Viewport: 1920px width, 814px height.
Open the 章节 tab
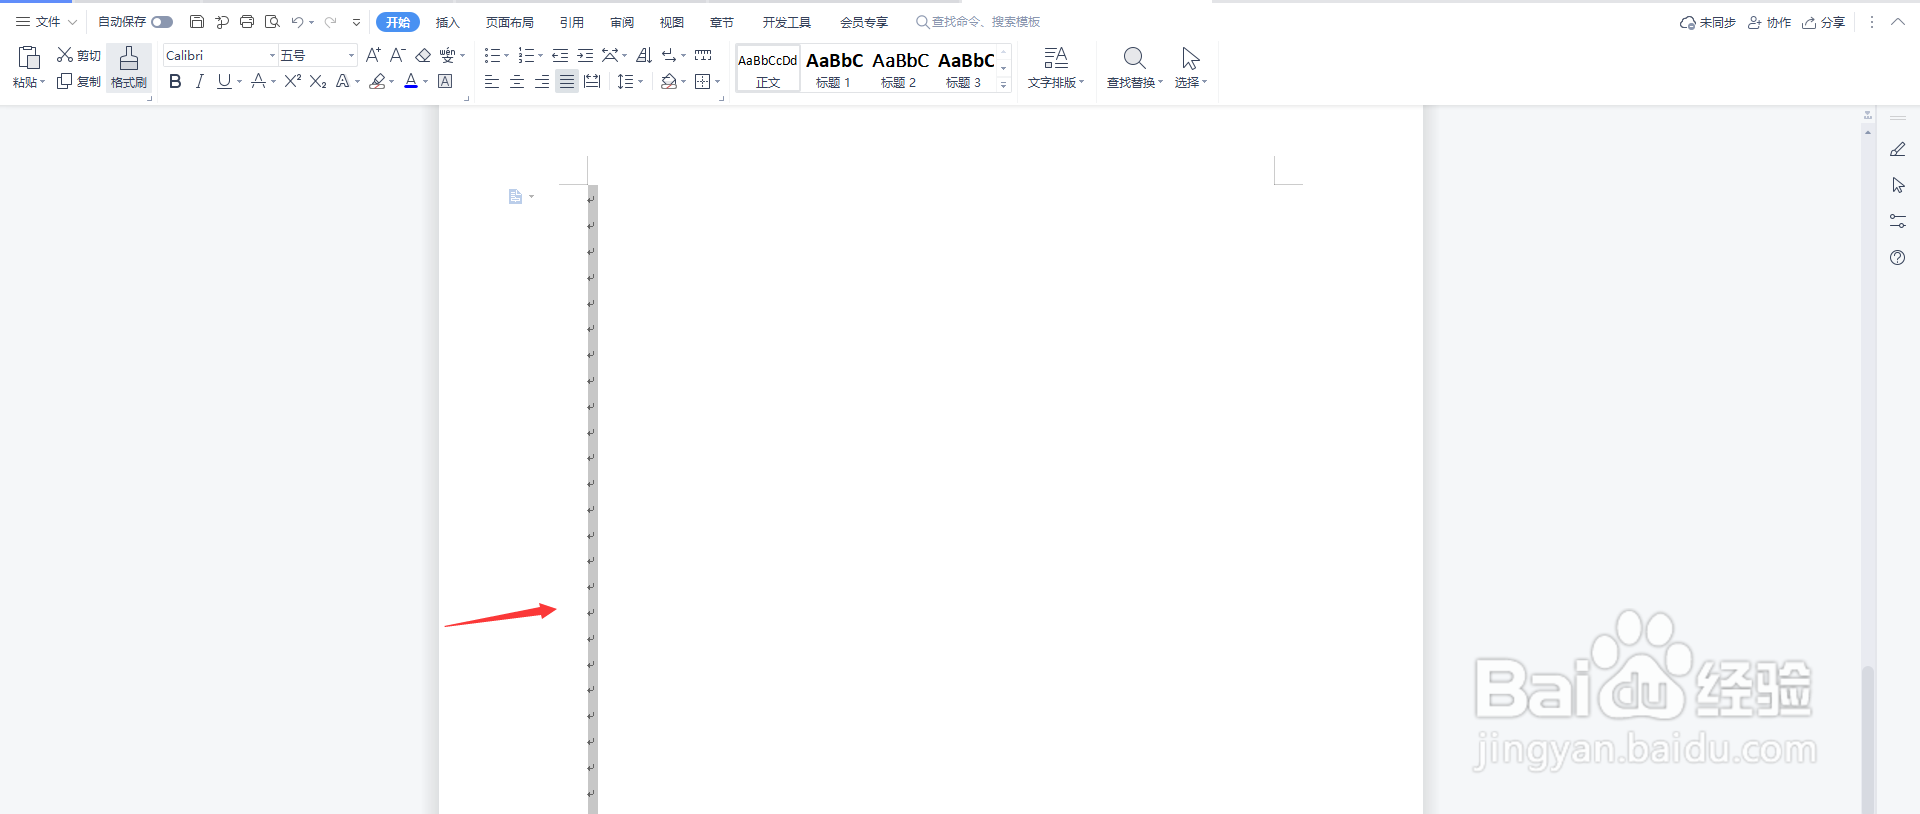(x=722, y=22)
